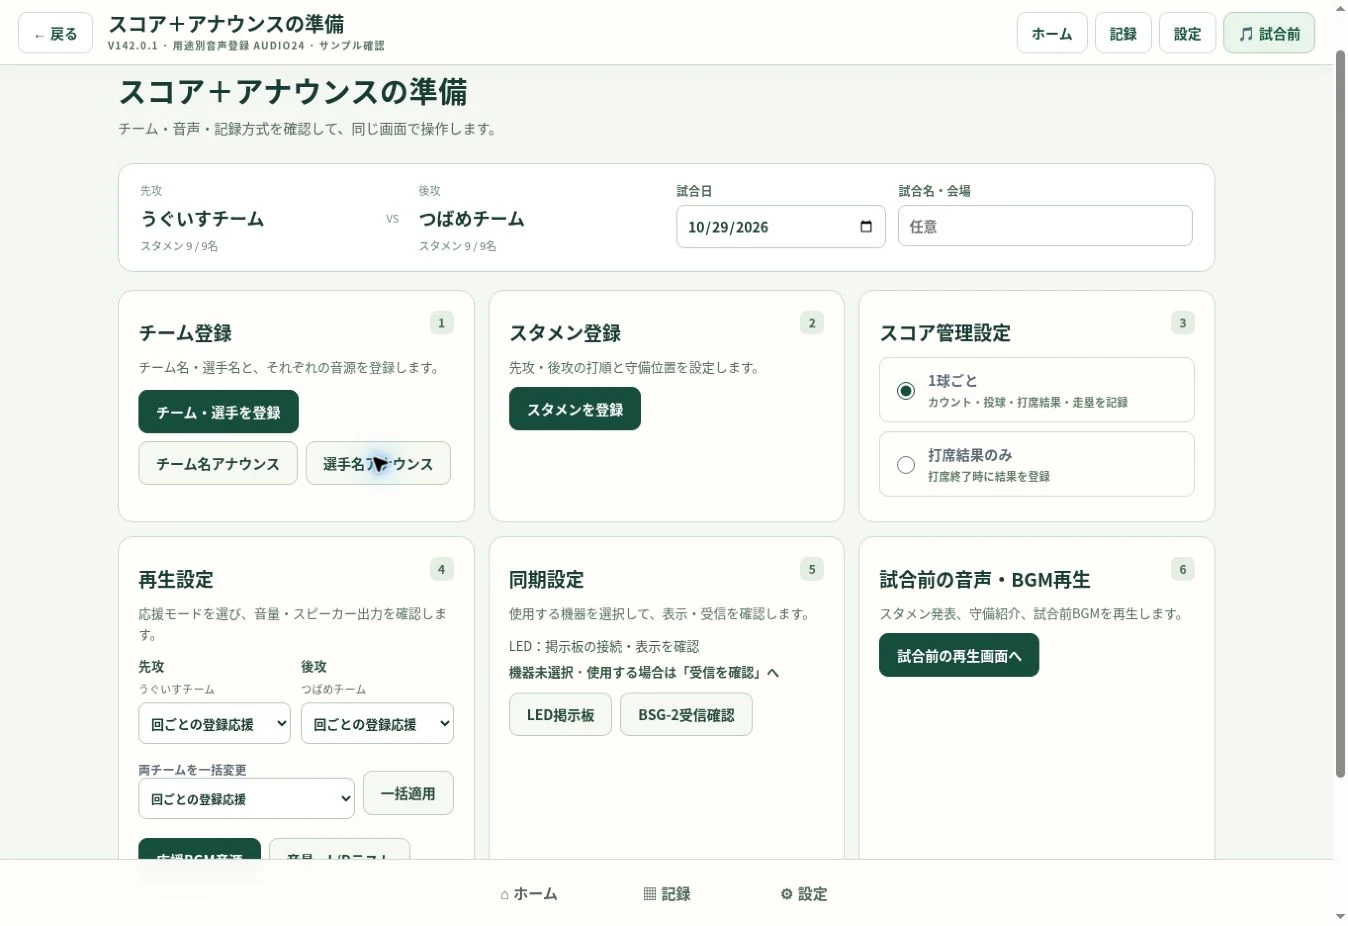Click the 試合前の音声・BGM再生 heading

985,579
